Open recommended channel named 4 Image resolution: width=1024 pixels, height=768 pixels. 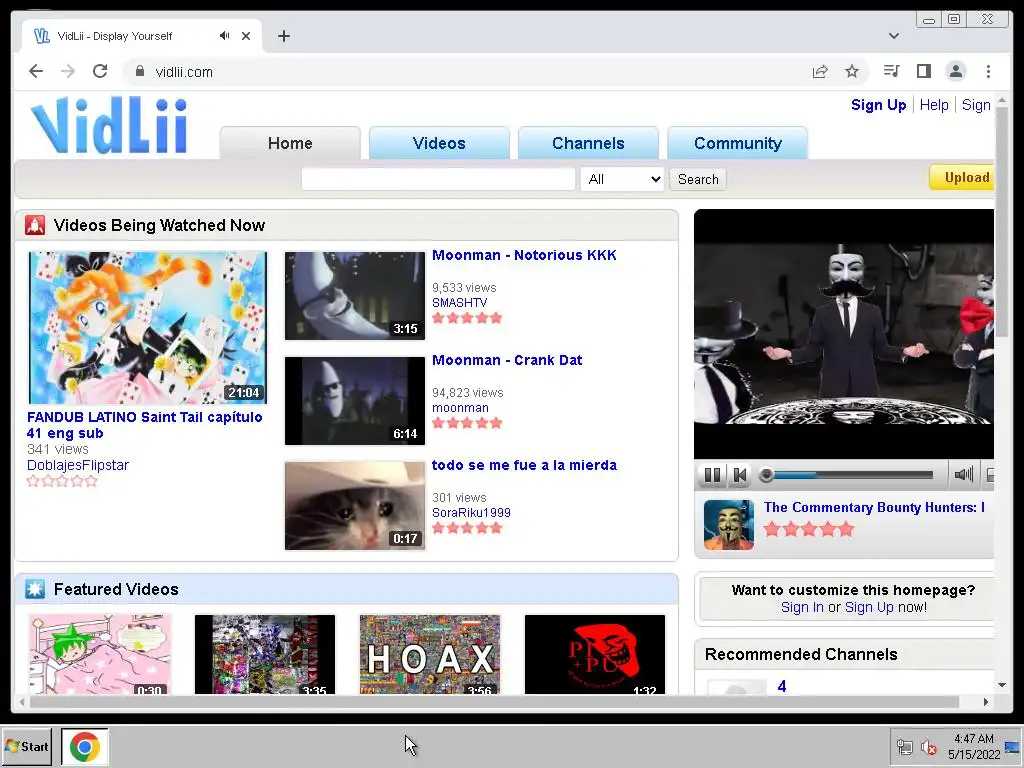(x=782, y=686)
